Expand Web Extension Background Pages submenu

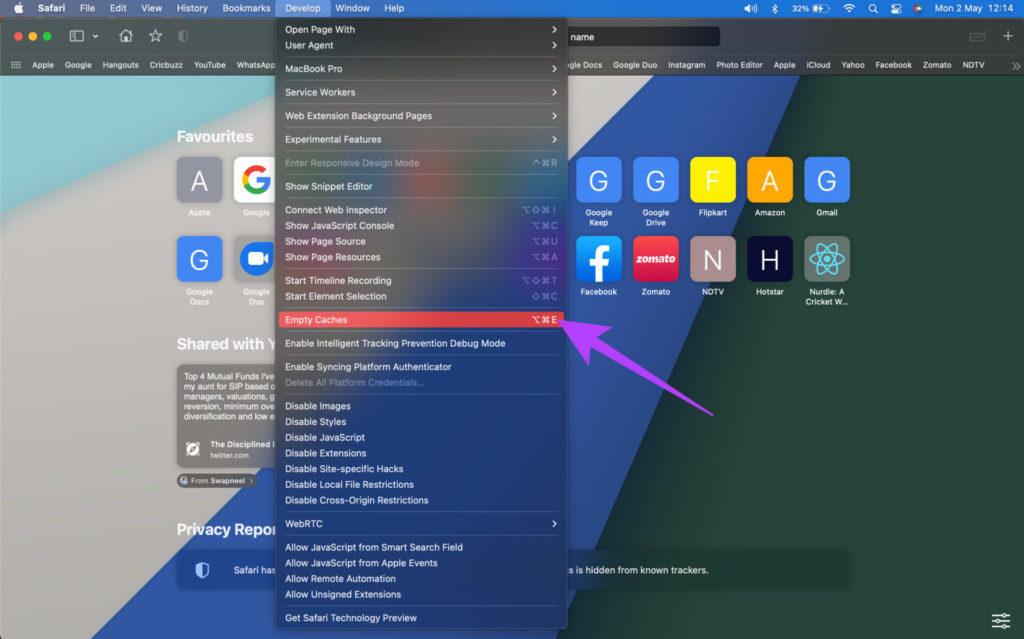coord(421,116)
